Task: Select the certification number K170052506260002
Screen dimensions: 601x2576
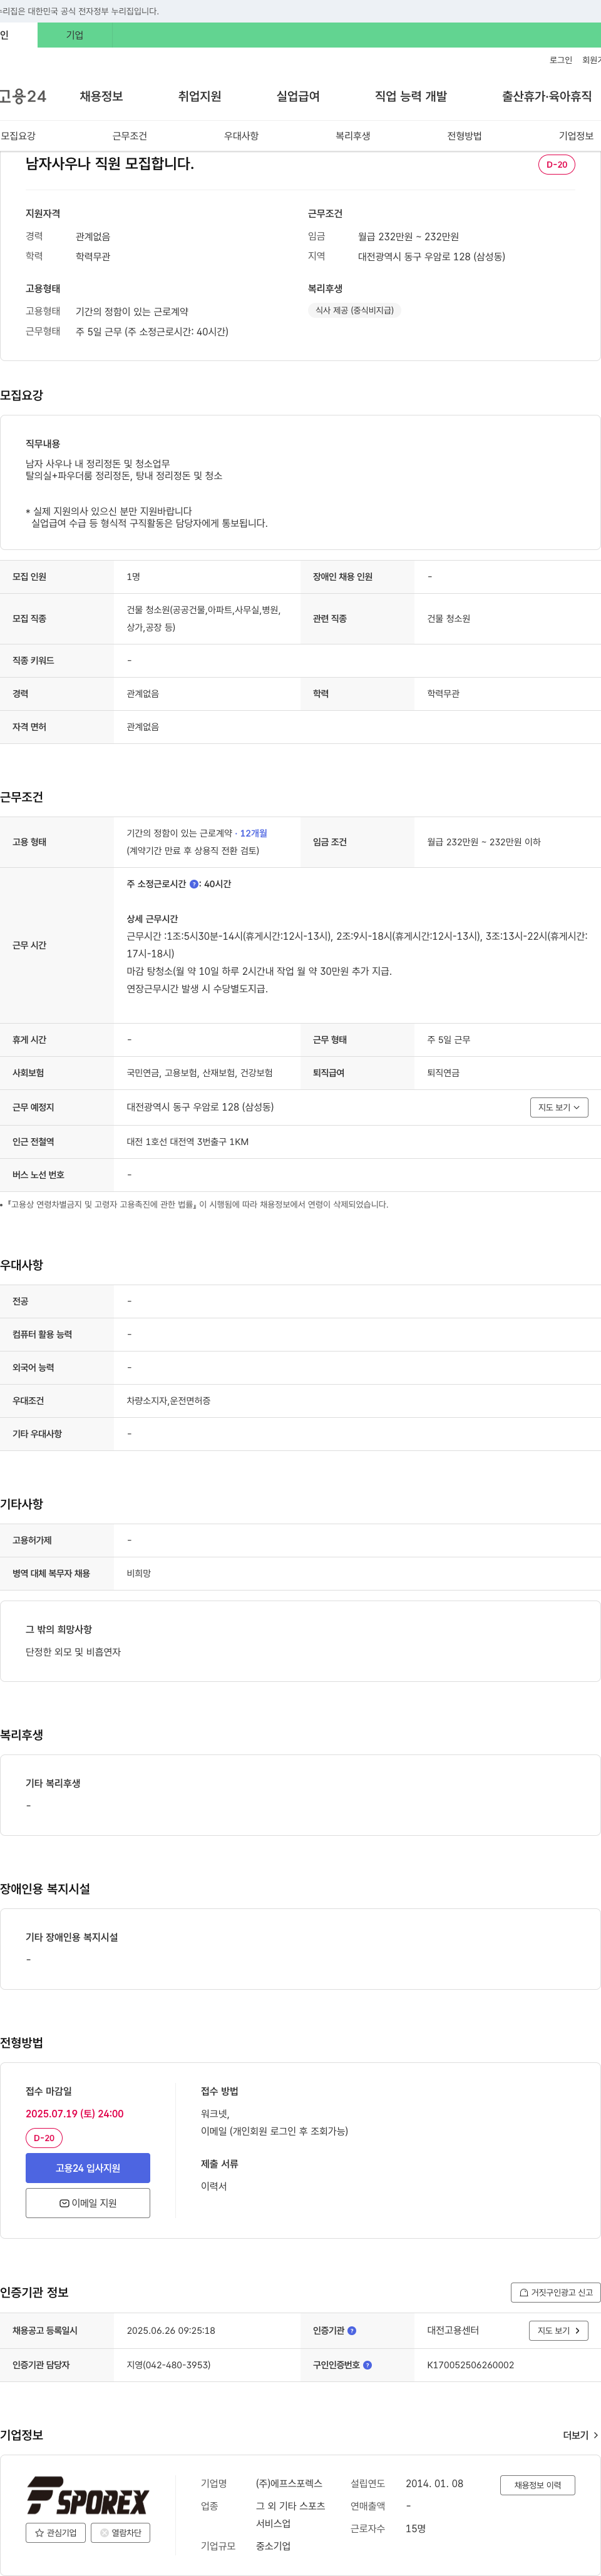Action: (x=470, y=2365)
